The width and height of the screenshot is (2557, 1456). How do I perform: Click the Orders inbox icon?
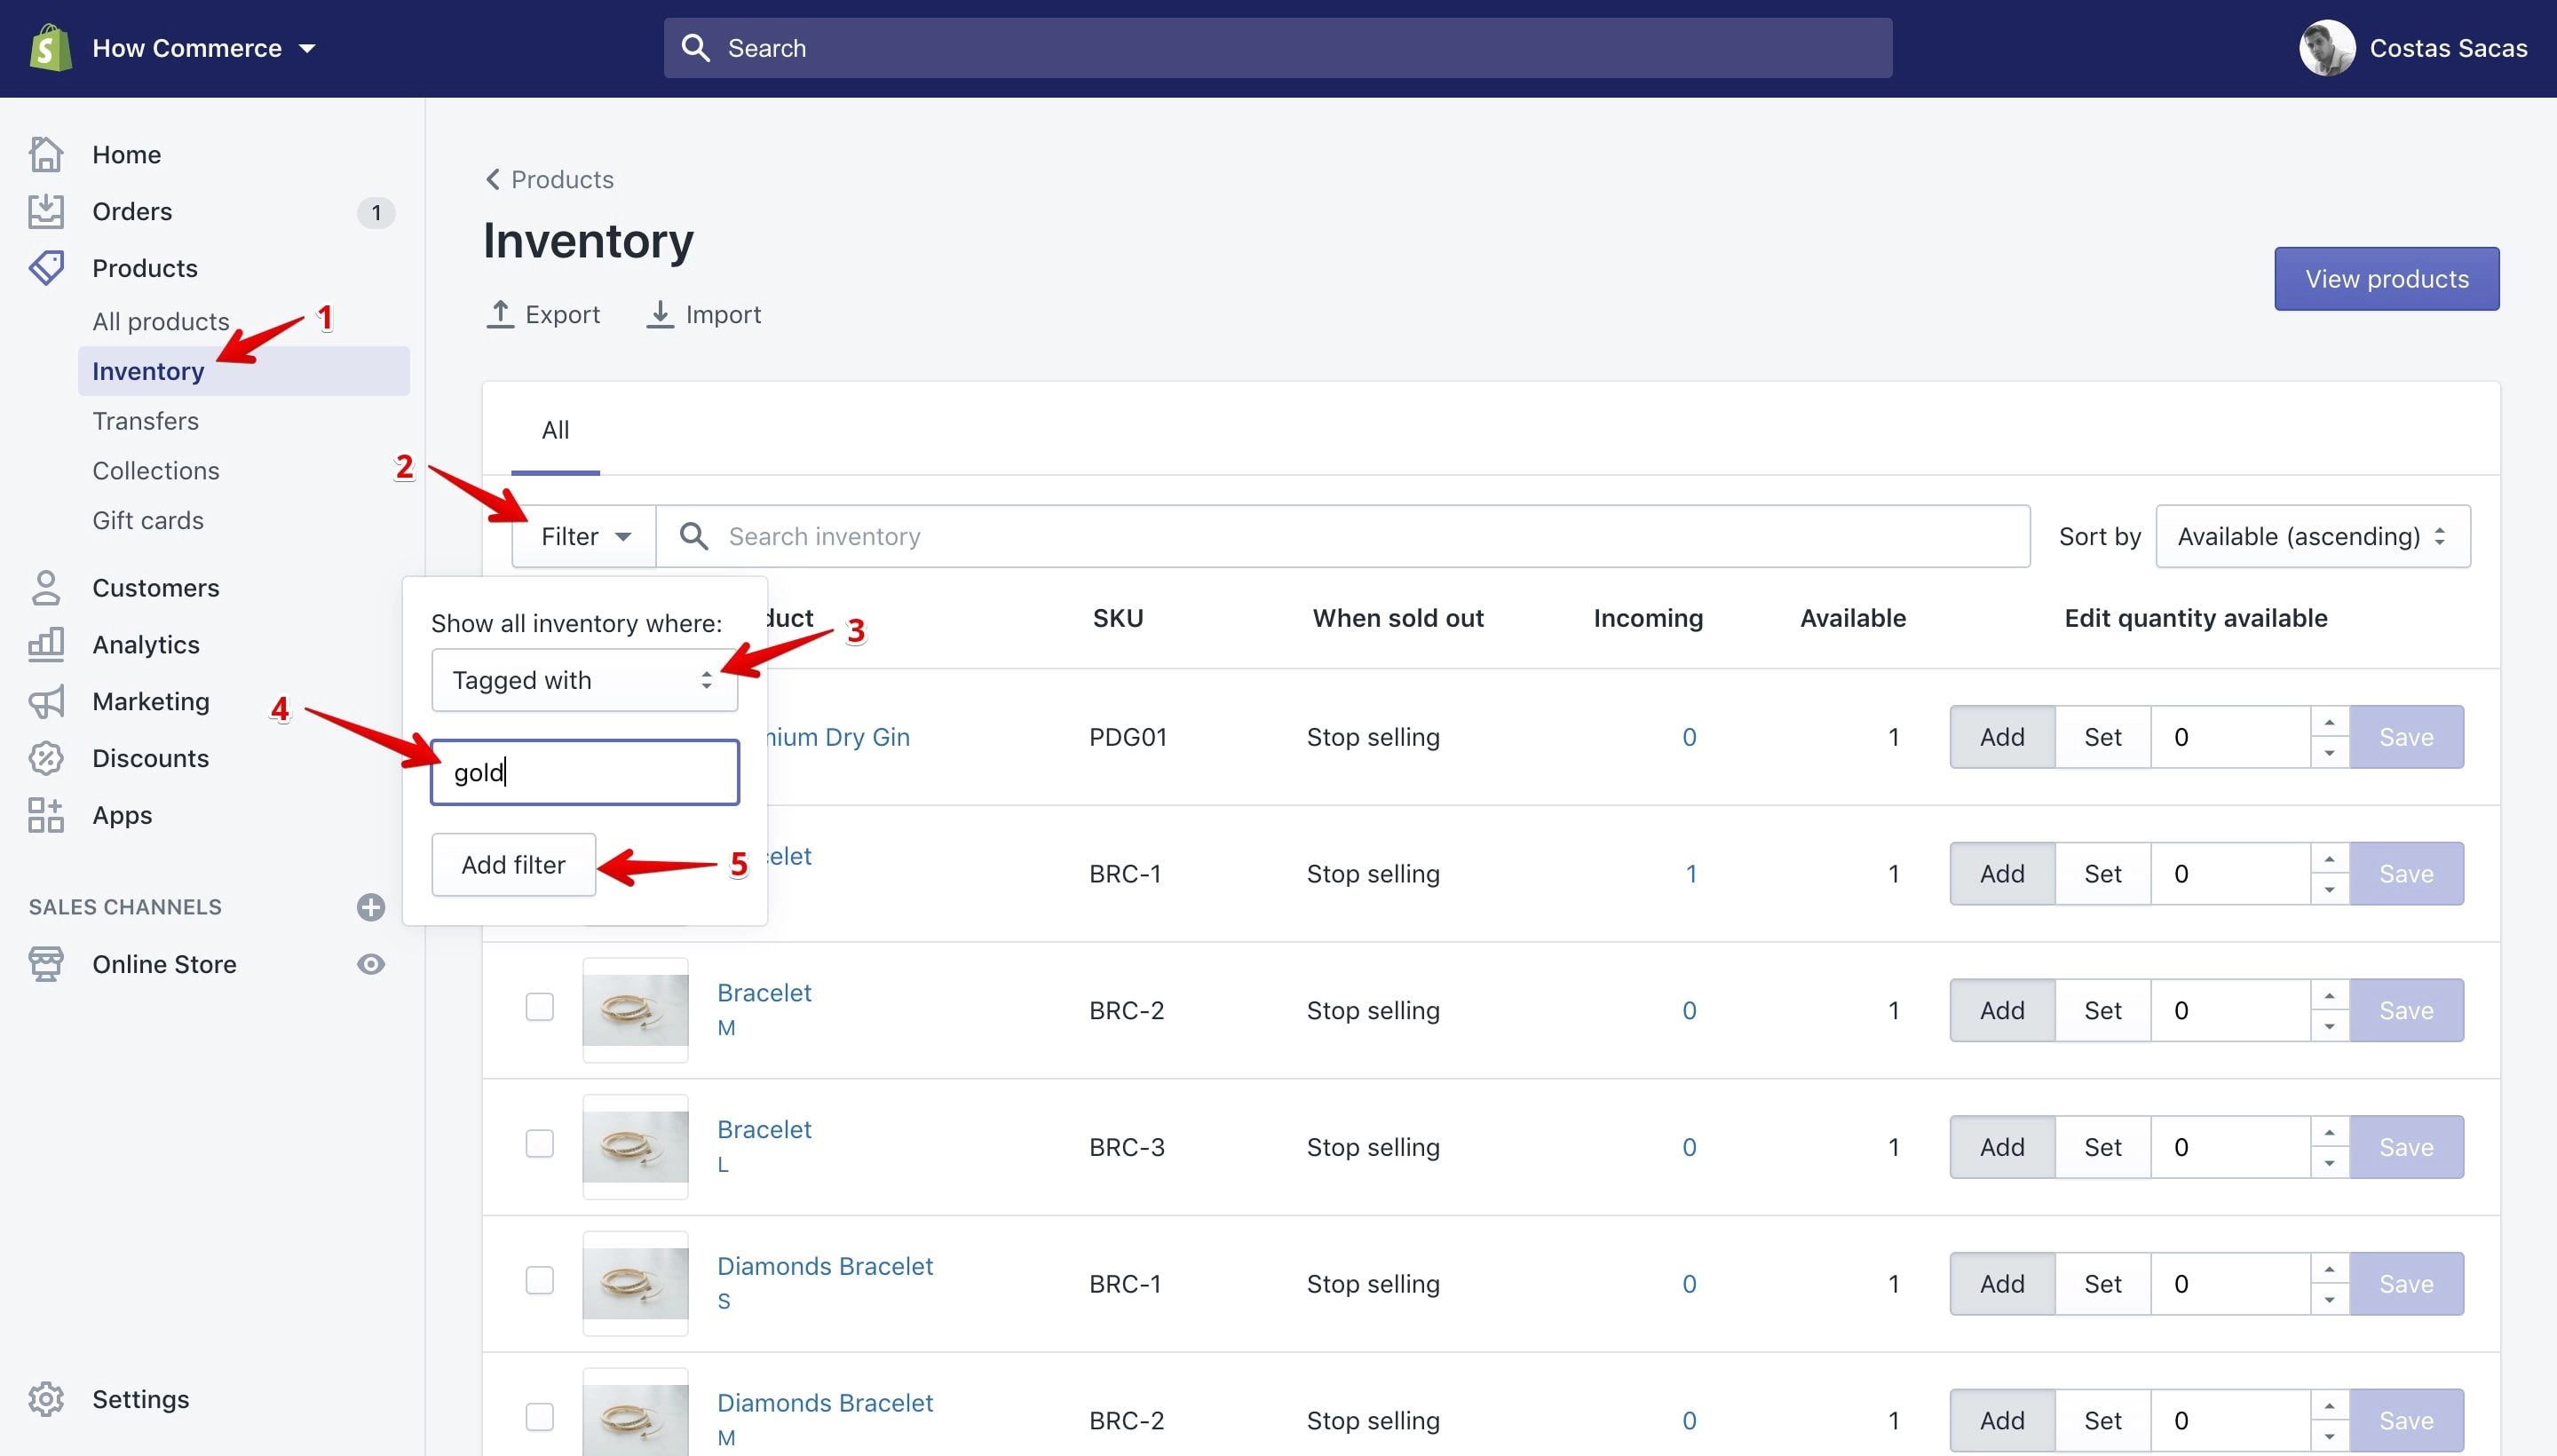46,211
